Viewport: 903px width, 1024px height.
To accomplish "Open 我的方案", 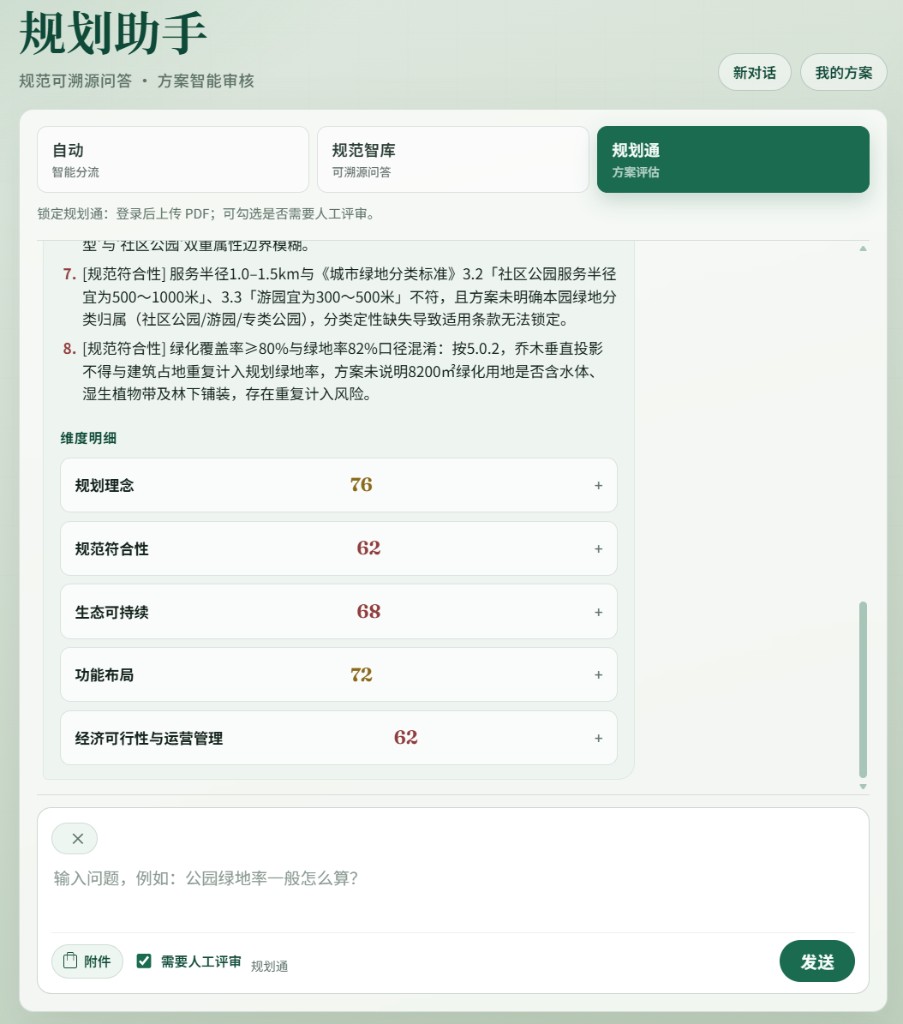I will (x=844, y=72).
